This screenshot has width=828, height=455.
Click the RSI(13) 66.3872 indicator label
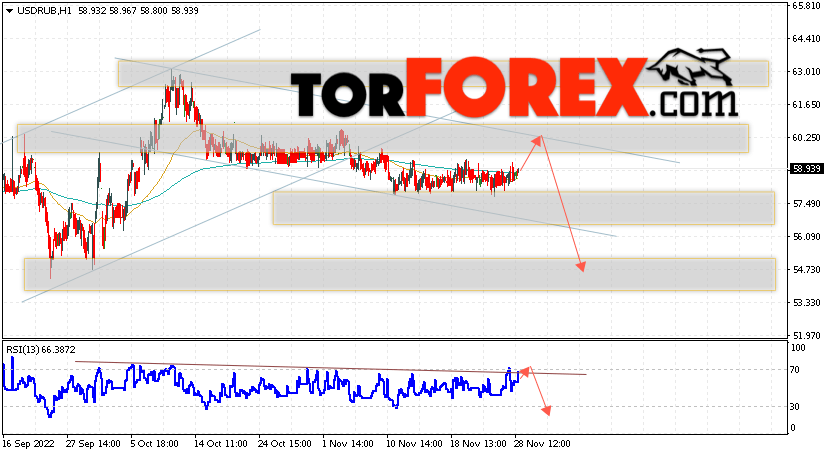(41, 349)
